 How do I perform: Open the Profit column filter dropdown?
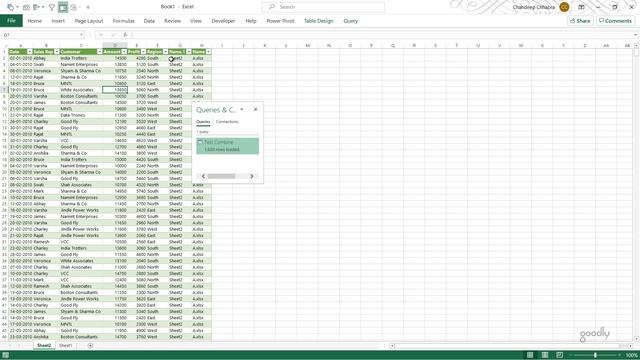pos(143,52)
